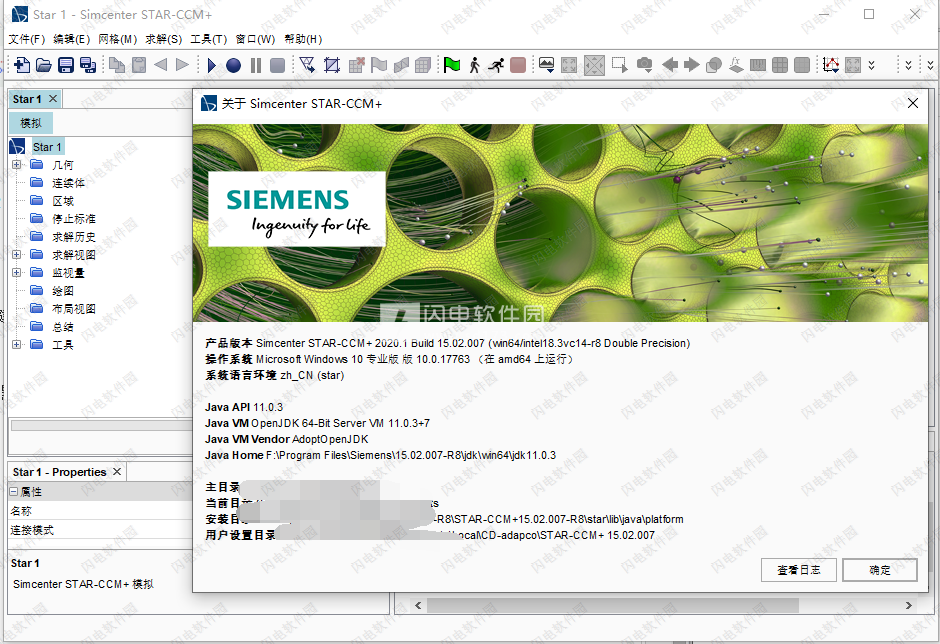Screen dimensions: 940x644
Task: Click the New Simulation toolbar icon
Action: pos(22,65)
